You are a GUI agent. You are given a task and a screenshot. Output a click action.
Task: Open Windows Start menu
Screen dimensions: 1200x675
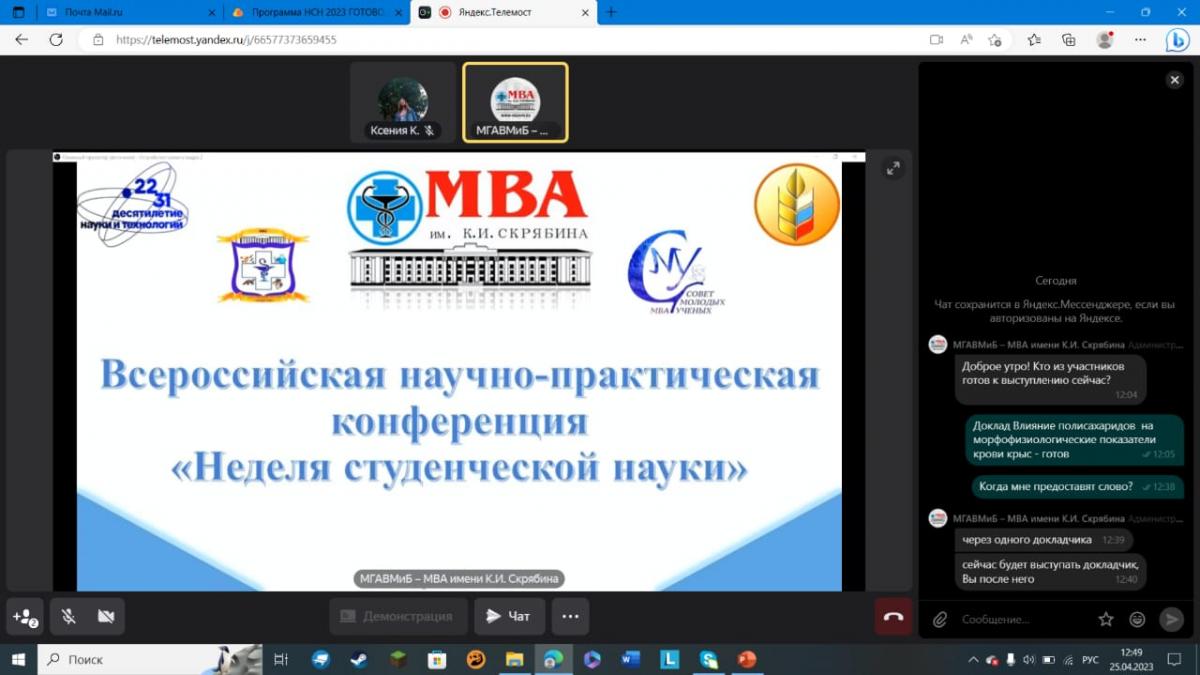tap(18, 659)
